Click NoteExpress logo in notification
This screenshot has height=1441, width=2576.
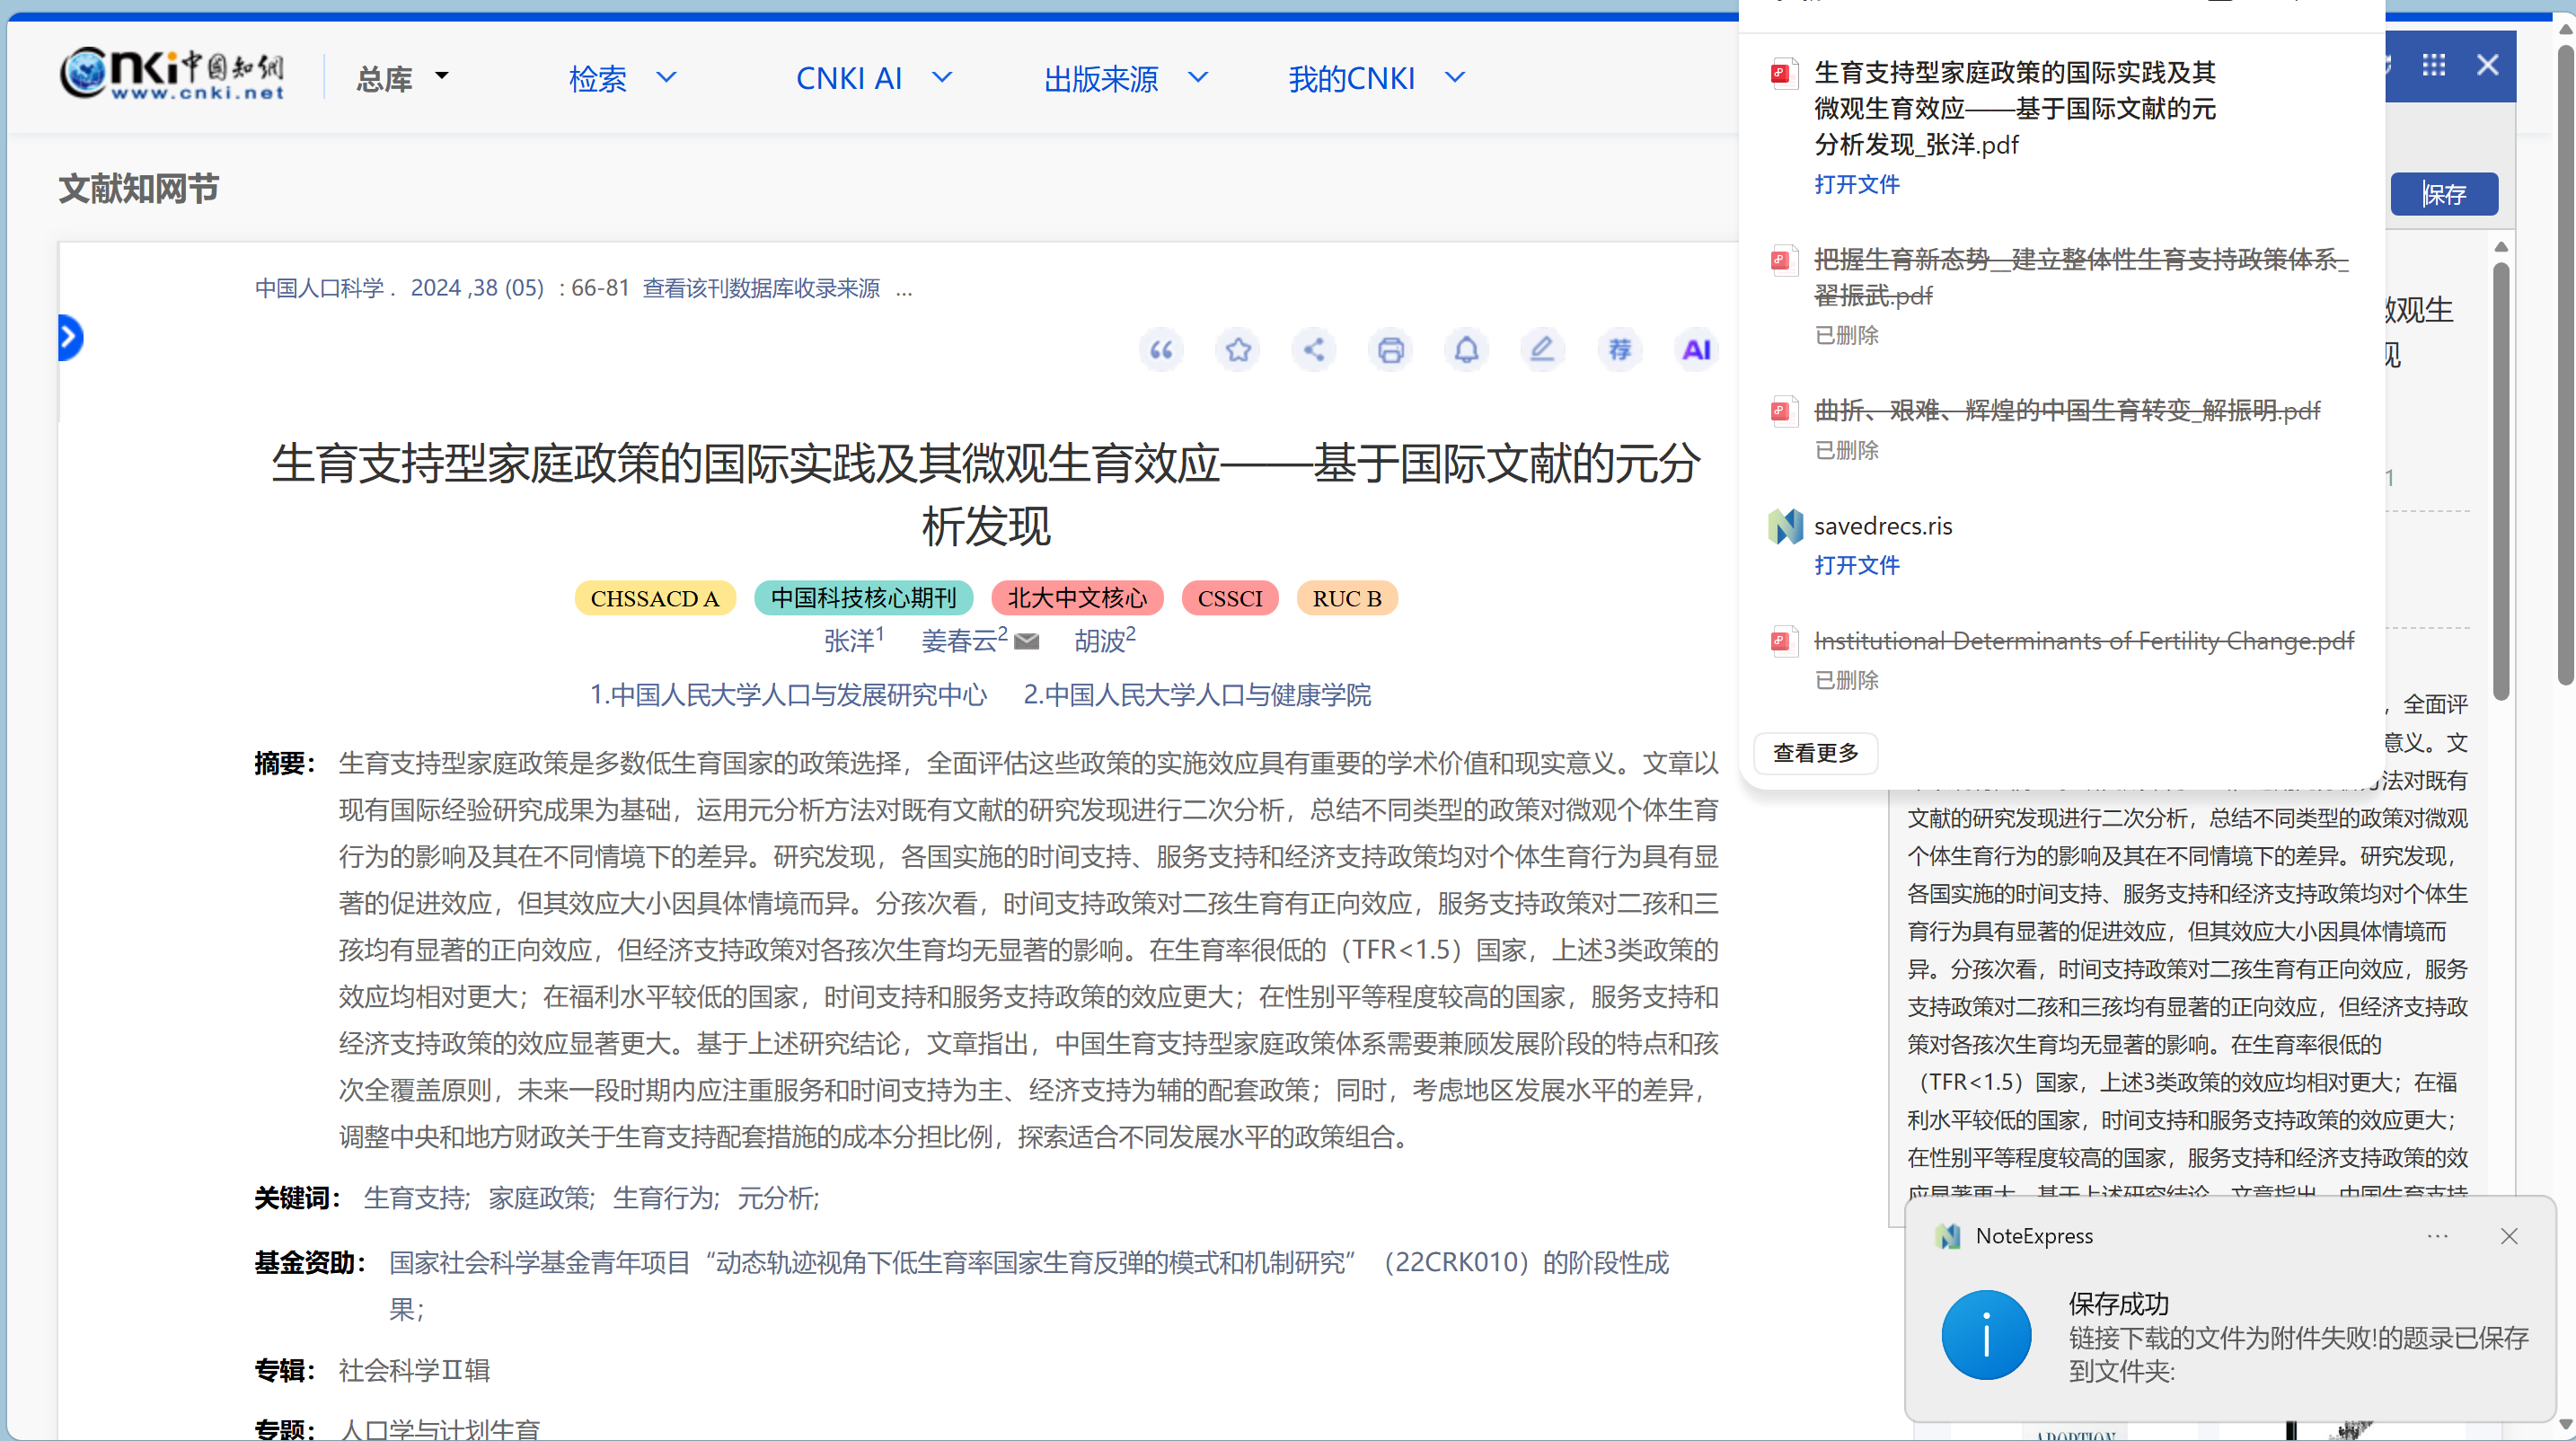(1948, 1237)
